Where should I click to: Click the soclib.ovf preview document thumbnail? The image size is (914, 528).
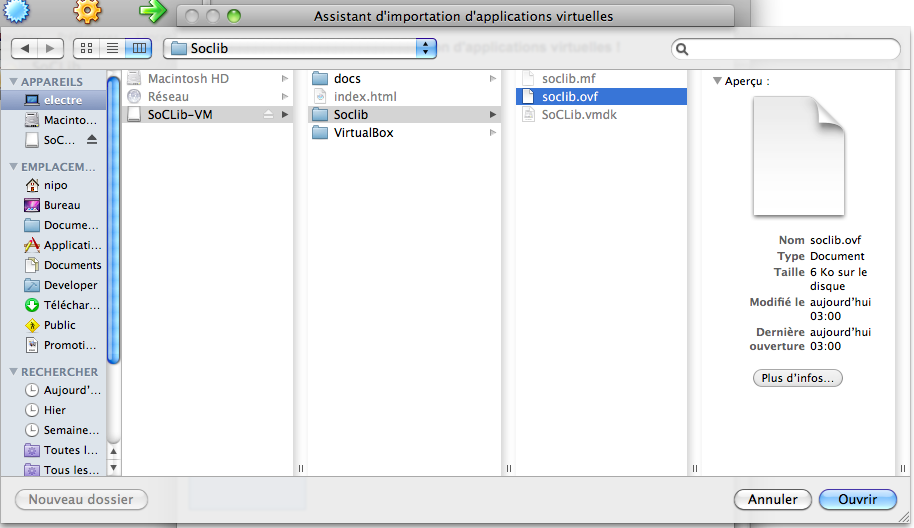tap(799, 156)
